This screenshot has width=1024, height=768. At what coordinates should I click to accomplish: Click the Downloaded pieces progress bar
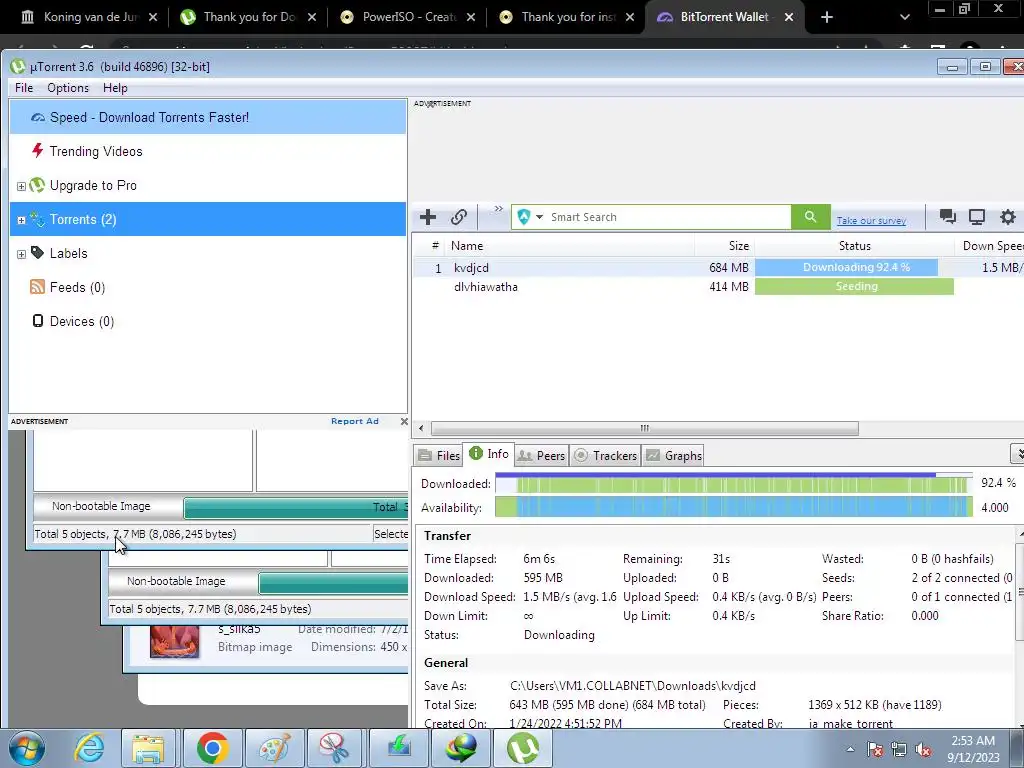click(x=734, y=484)
